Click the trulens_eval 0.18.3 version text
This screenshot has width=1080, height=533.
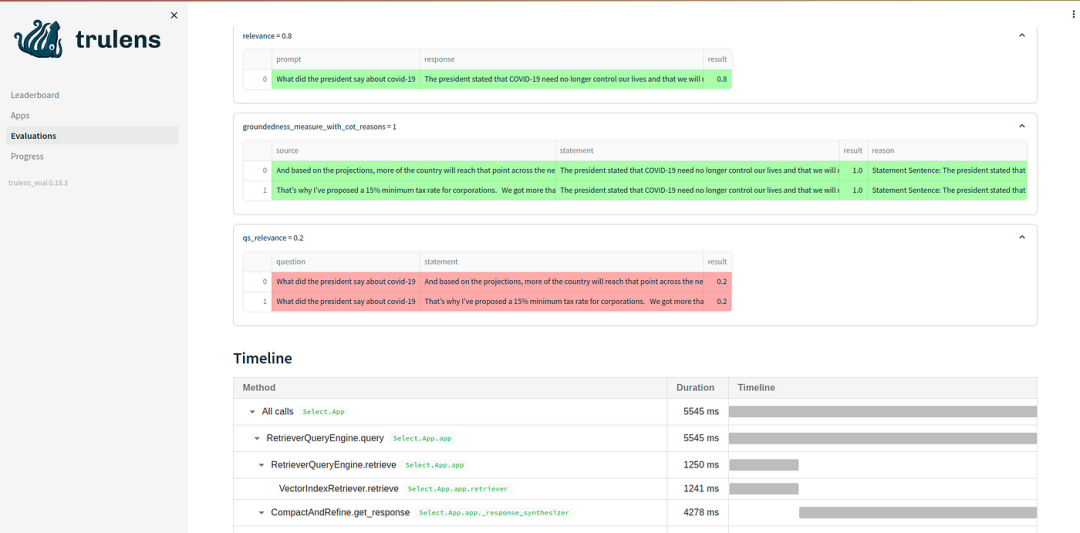point(37,183)
